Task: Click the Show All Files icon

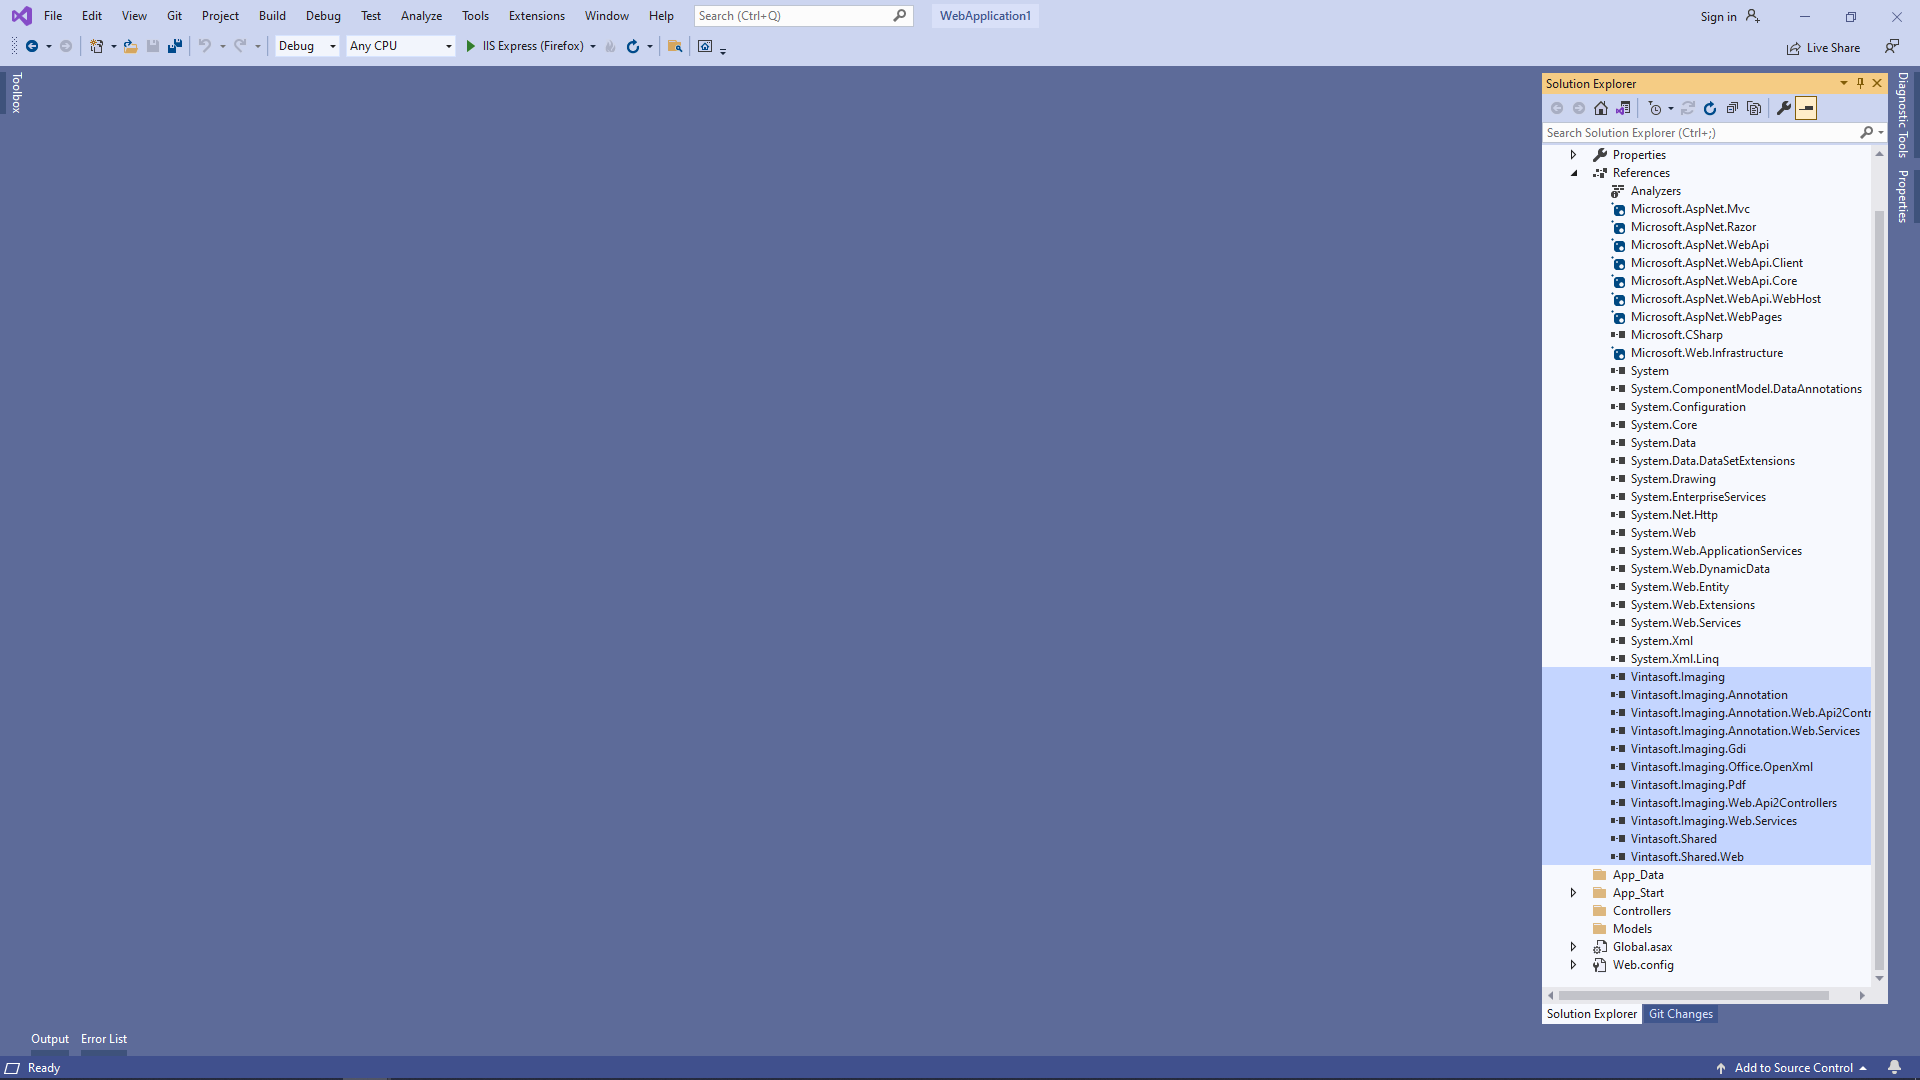Action: [x=1754, y=108]
